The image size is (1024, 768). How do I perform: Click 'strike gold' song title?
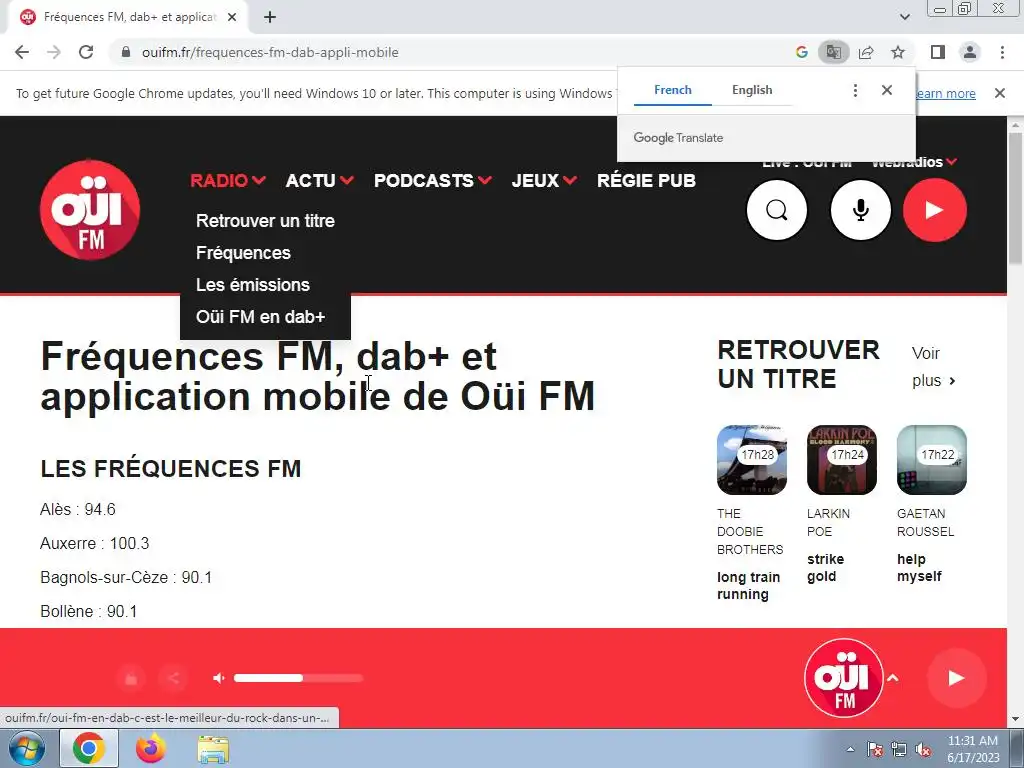825,568
